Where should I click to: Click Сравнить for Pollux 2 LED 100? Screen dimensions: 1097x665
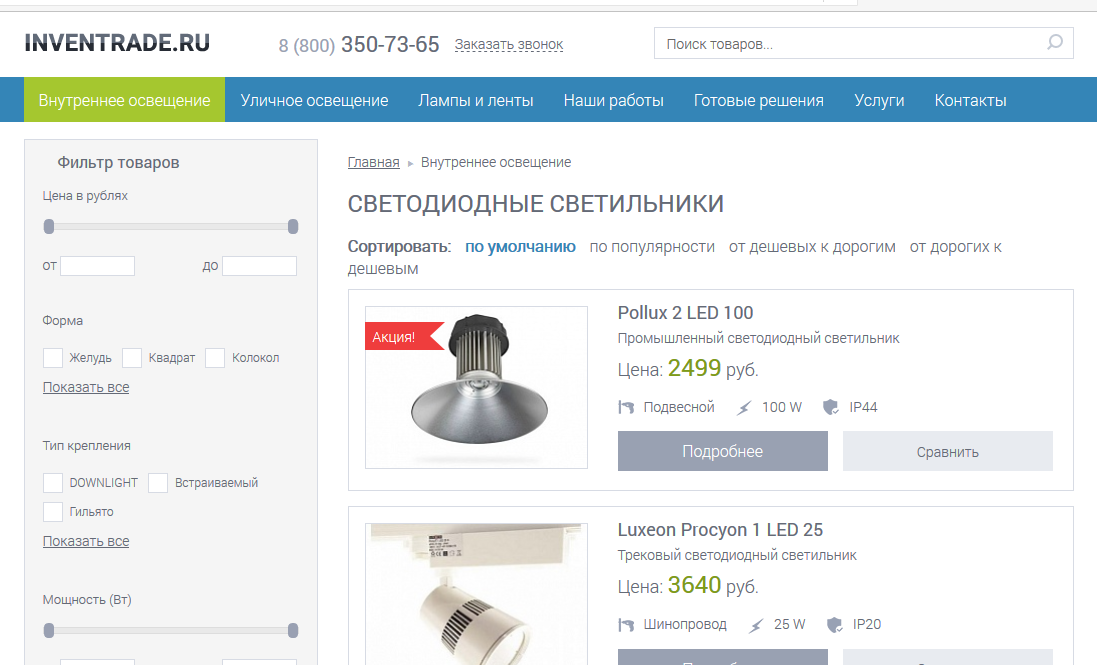click(x=947, y=451)
